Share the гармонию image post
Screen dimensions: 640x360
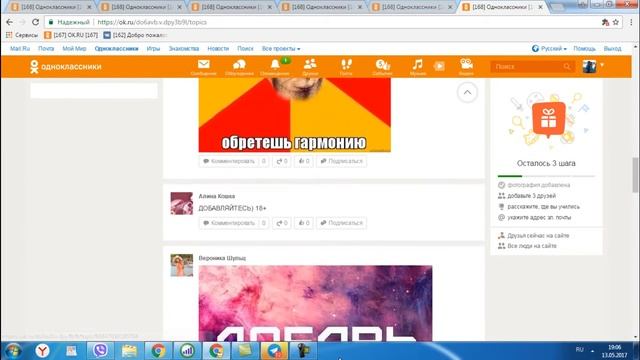(282, 161)
